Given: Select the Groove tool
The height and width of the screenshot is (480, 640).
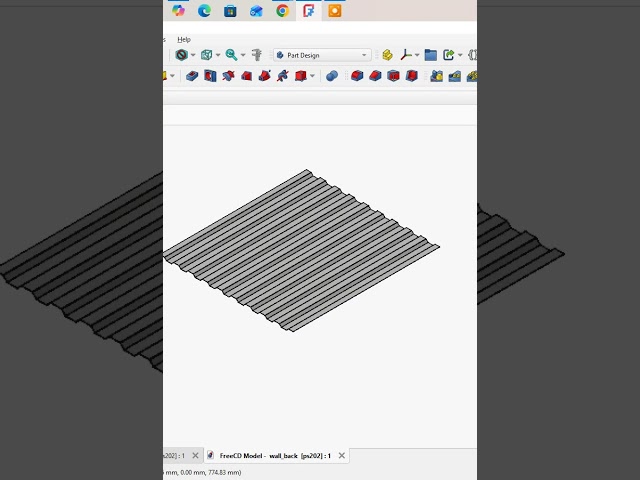Looking at the screenshot, I should (228, 76).
